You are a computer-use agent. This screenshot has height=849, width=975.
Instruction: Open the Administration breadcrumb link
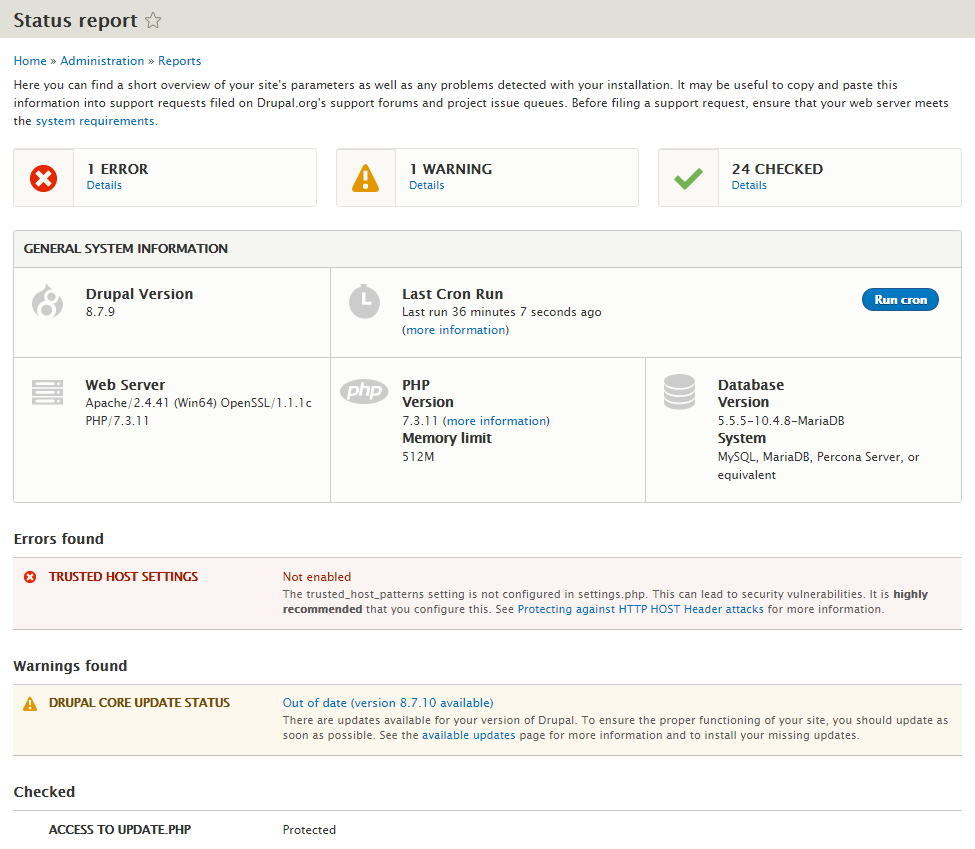click(x=102, y=61)
